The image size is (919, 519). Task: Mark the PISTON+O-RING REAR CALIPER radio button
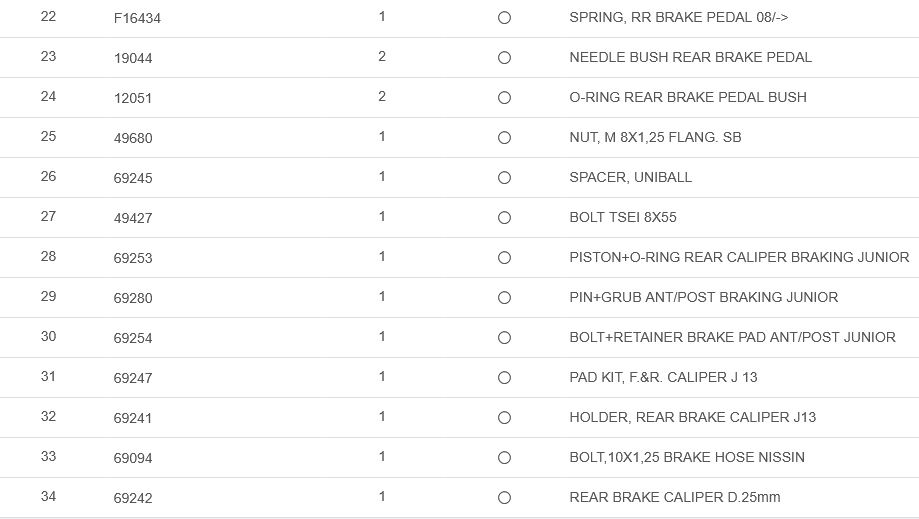click(504, 258)
